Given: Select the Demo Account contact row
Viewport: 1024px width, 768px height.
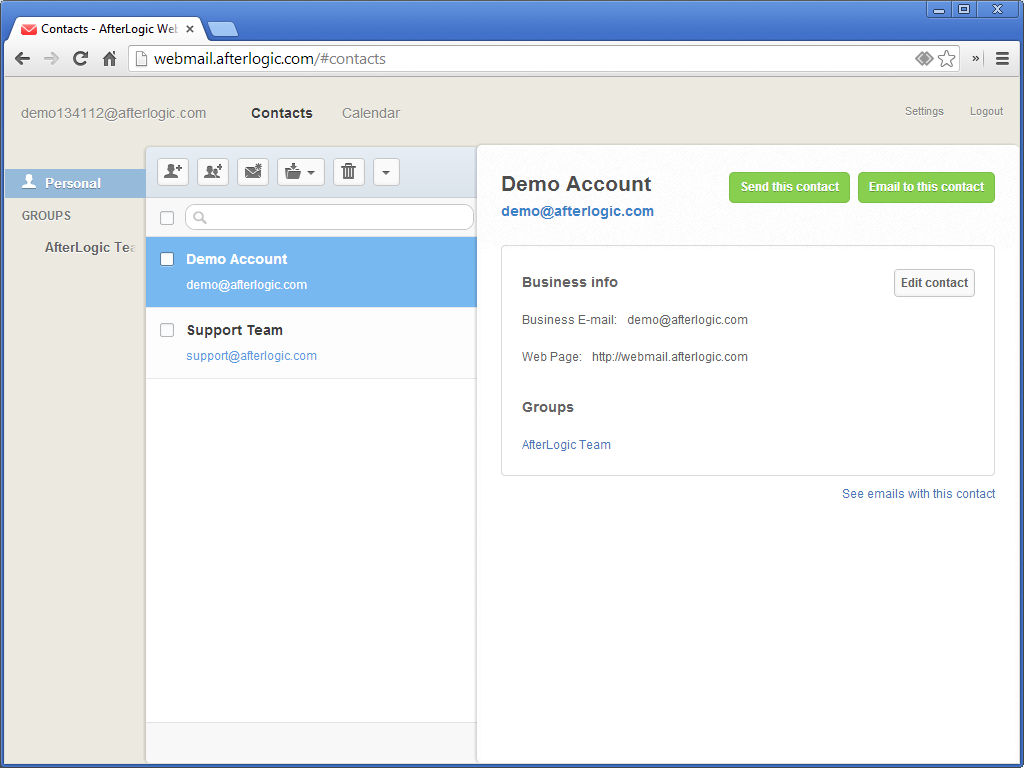Looking at the screenshot, I should pos(312,272).
